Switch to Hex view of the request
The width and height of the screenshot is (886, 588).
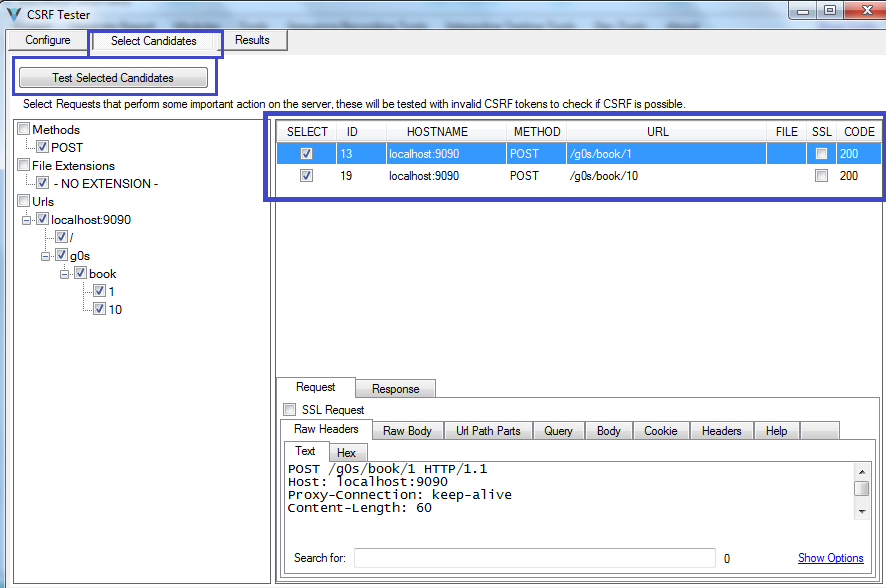point(347,452)
